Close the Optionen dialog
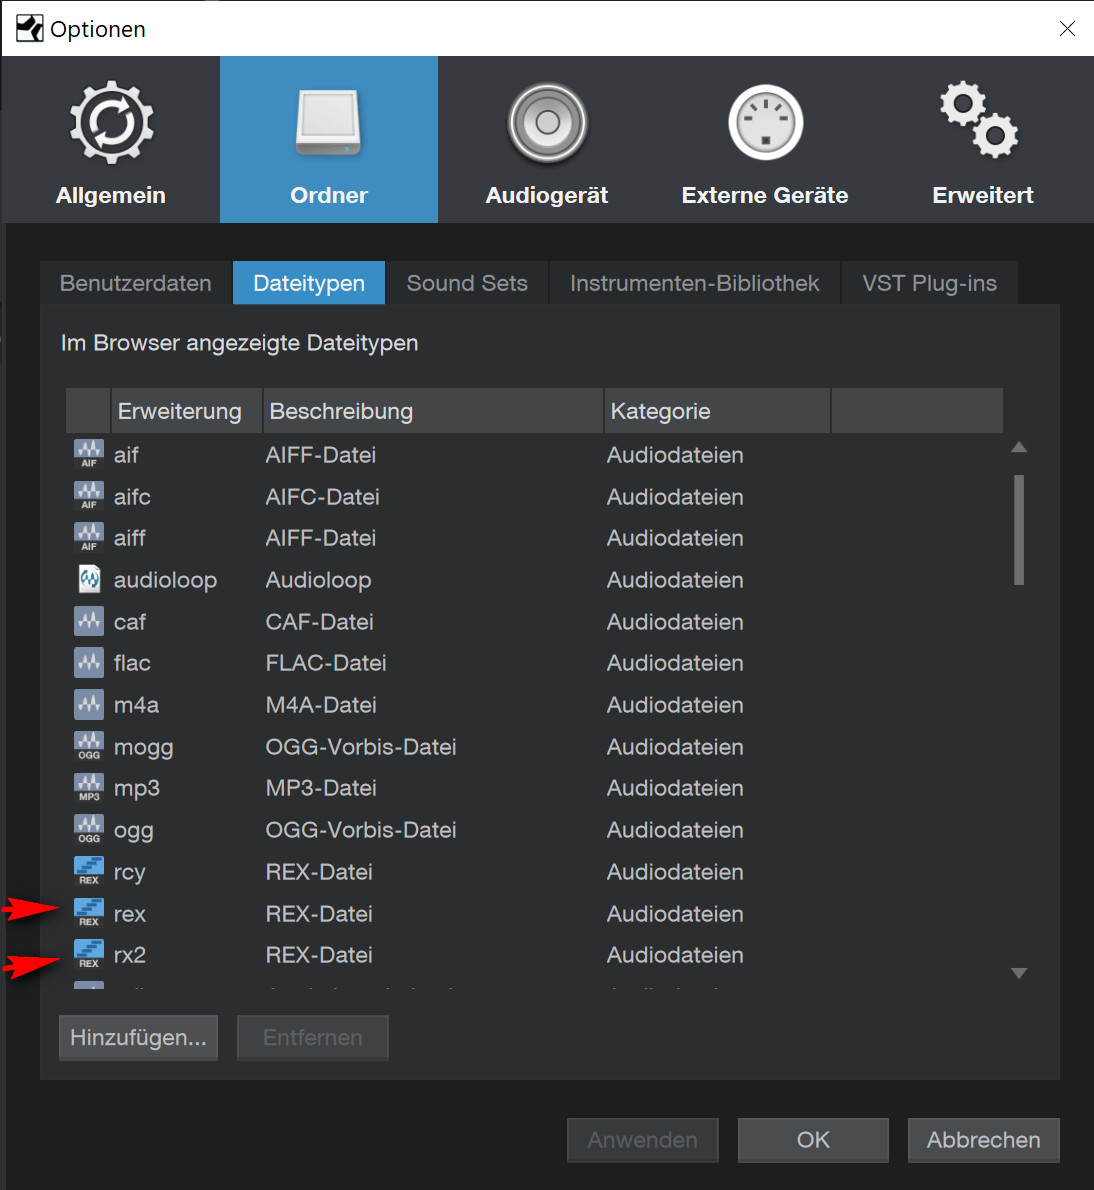 pos(1067,29)
